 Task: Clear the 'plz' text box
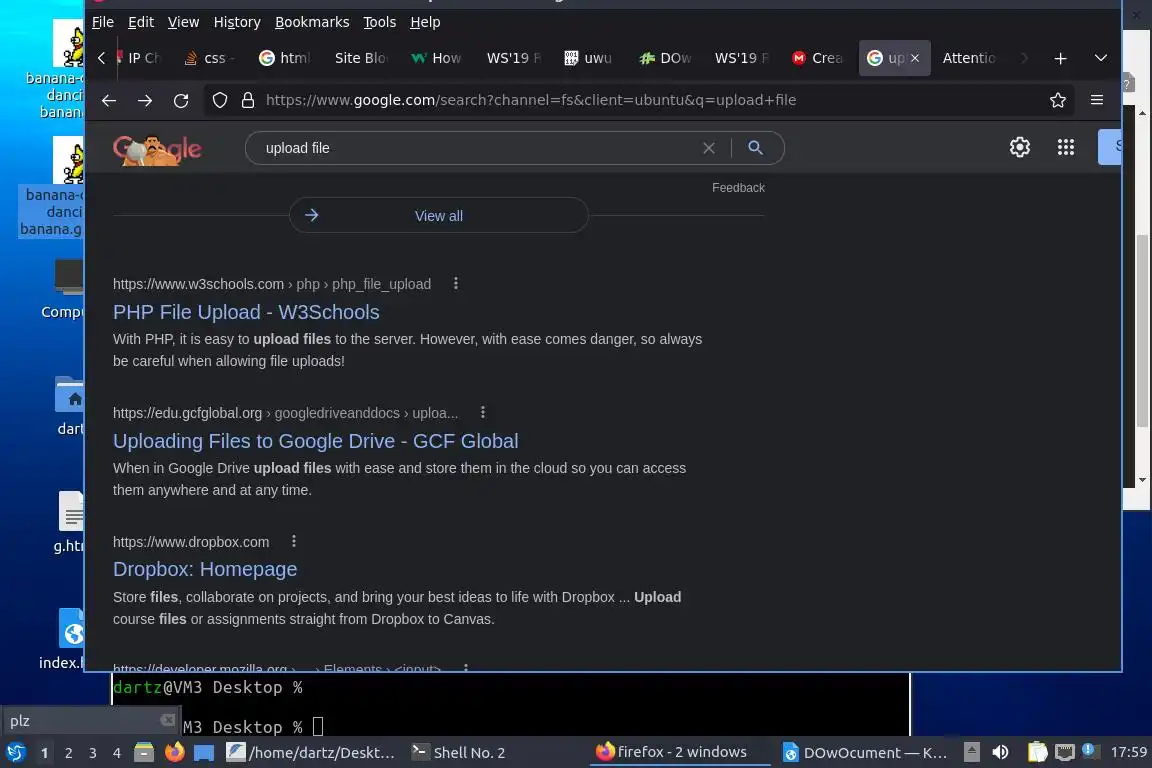pos(168,720)
